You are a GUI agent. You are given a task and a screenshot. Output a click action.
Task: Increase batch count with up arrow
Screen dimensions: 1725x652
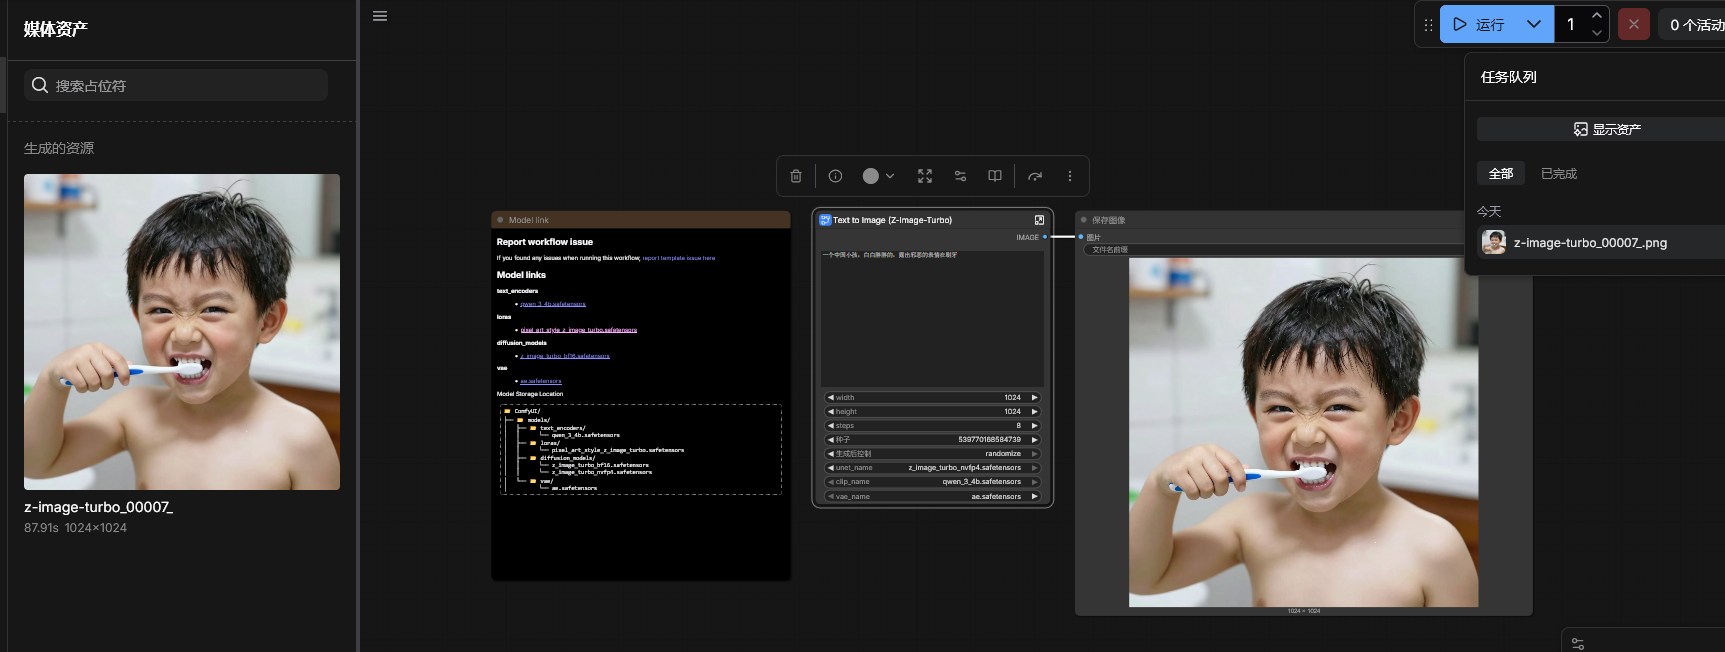coord(1597,15)
